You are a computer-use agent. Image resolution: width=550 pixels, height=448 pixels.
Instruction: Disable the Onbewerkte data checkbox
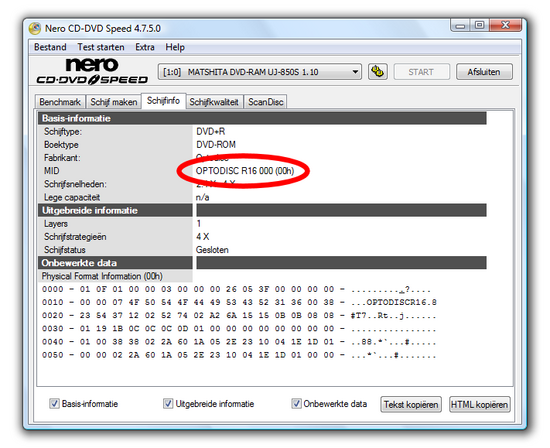click(296, 403)
